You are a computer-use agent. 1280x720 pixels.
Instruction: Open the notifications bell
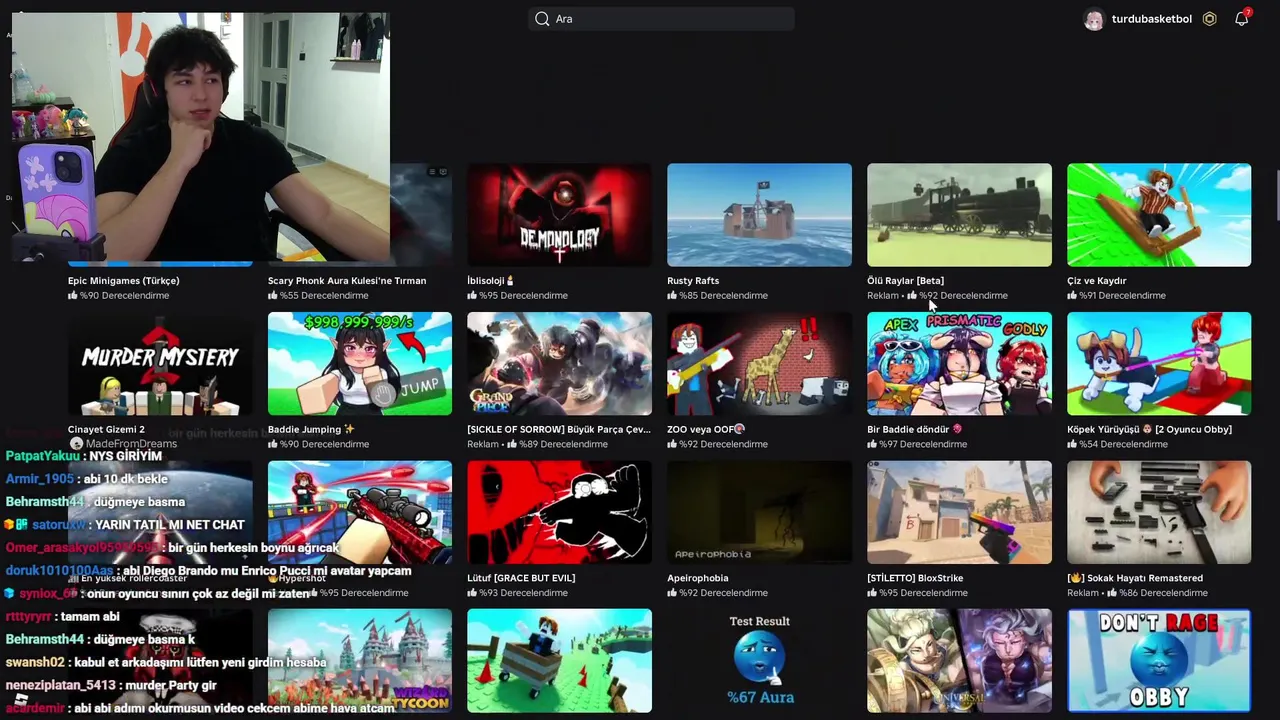[x=1241, y=19]
